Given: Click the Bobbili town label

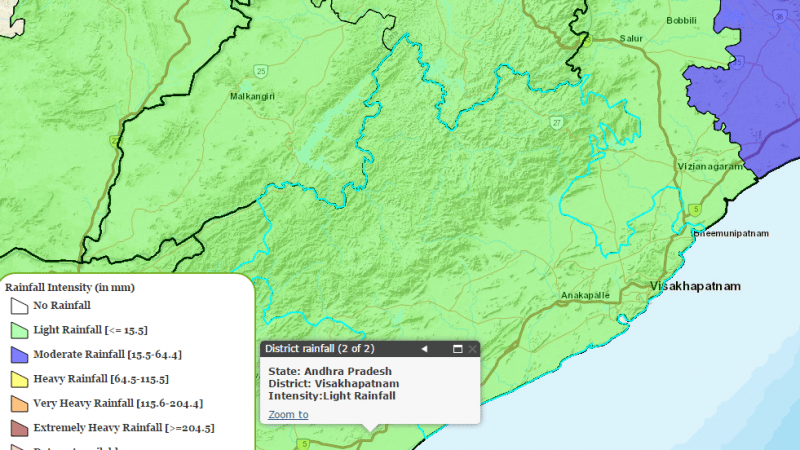Looking at the screenshot, I should click(x=681, y=20).
